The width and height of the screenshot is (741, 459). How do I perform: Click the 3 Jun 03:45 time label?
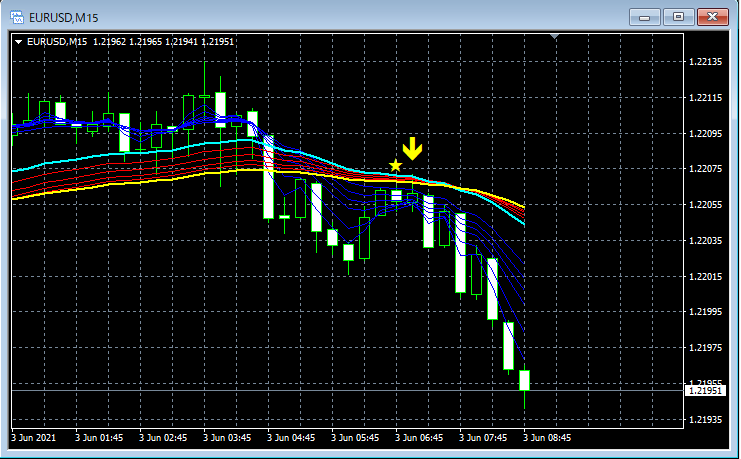pyautogui.click(x=227, y=438)
